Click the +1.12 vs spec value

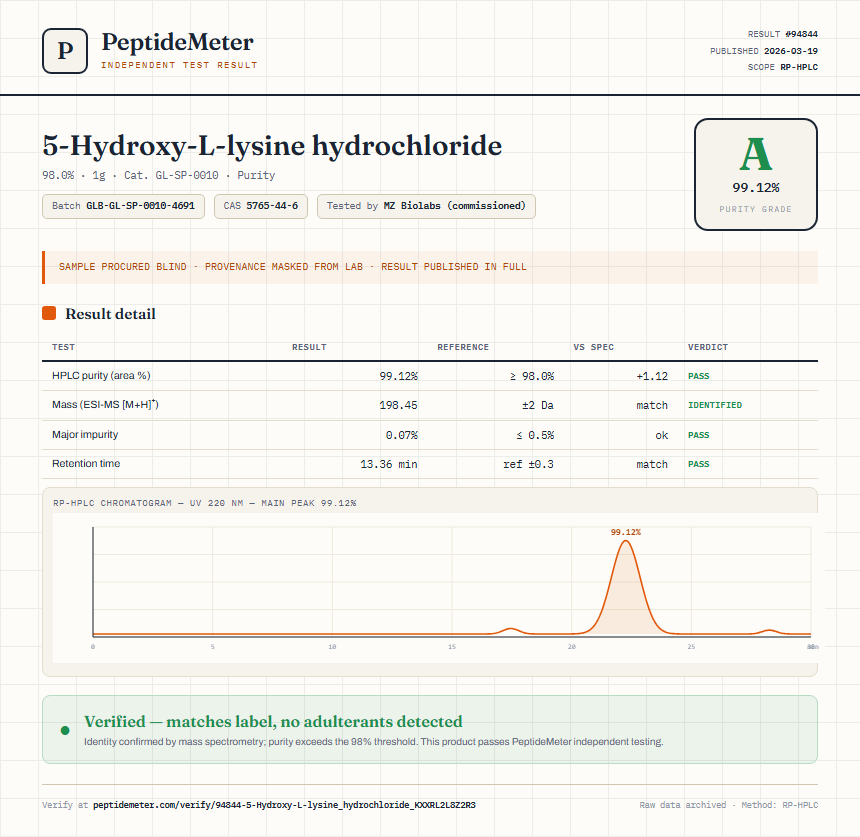(x=652, y=376)
